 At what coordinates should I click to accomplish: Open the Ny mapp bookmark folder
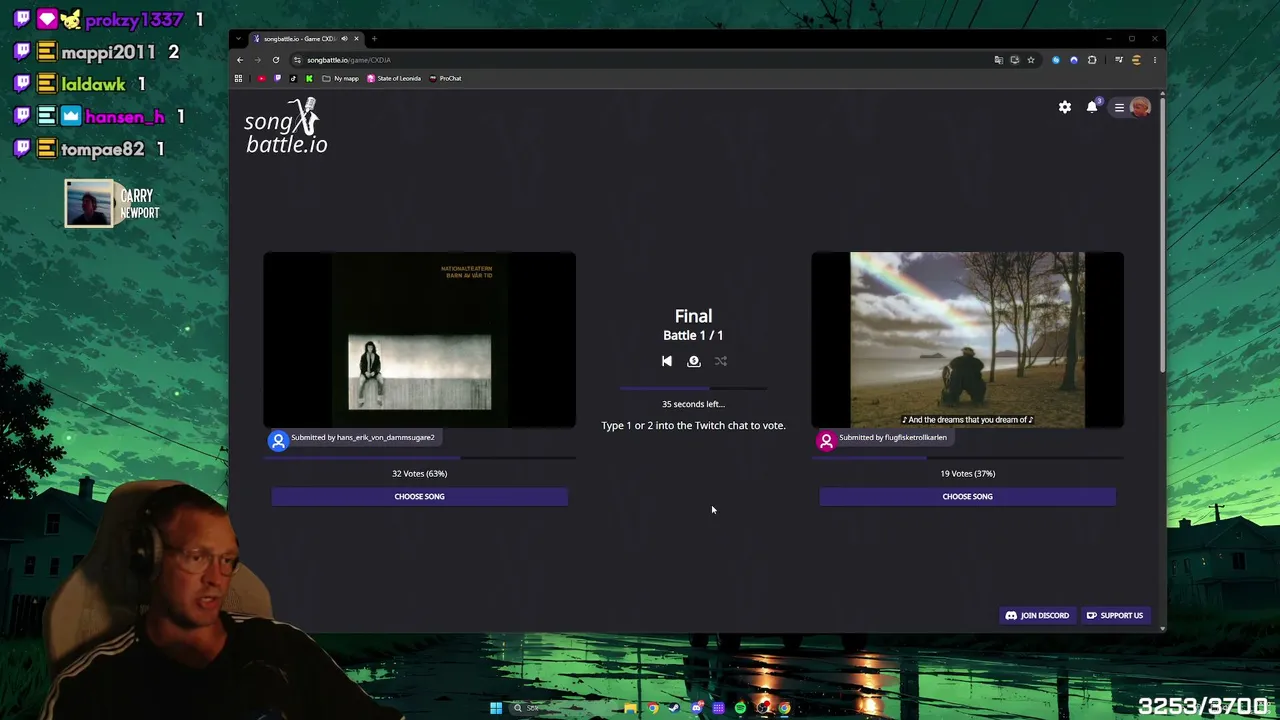pyautogui.click(x=340, y=78)
